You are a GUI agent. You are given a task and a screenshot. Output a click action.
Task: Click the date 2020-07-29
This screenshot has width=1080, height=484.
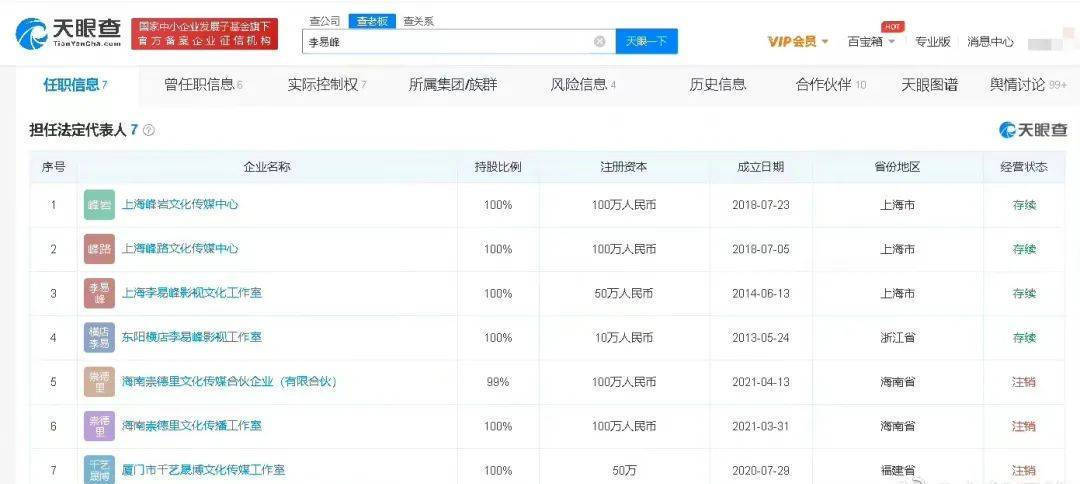click(760, 470)
